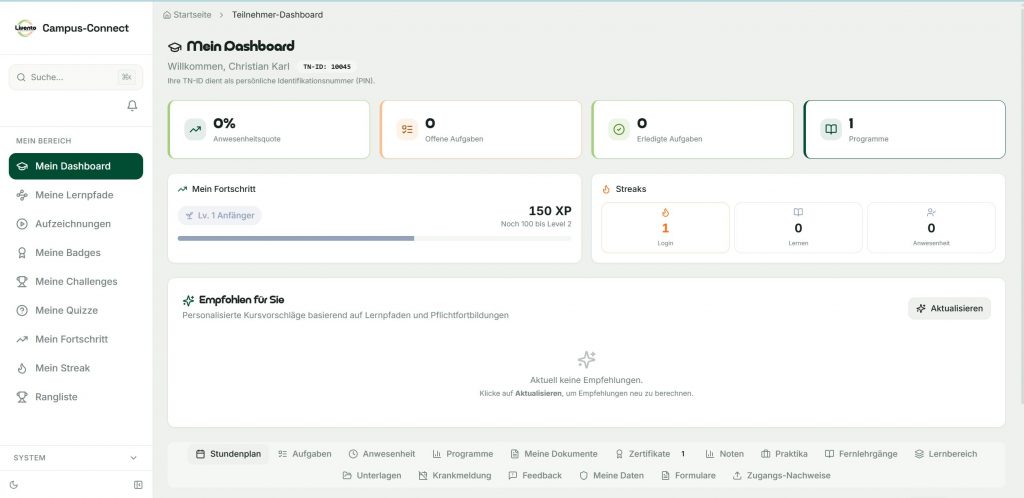Viewport: 1024px width, 498px height.
Task: Click Teilnehmer-Dashboard breadcrumb text
Action: pos(277,14)
